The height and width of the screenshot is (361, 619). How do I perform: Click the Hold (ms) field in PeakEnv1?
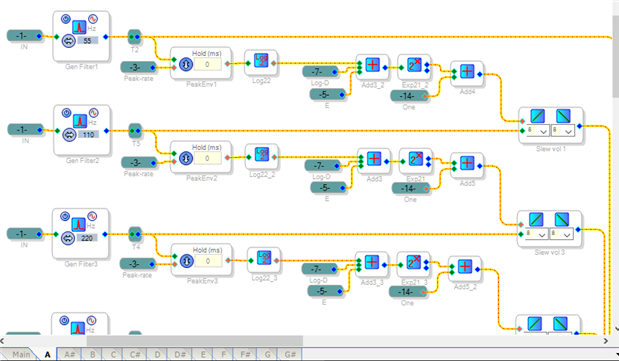(207, 64)
